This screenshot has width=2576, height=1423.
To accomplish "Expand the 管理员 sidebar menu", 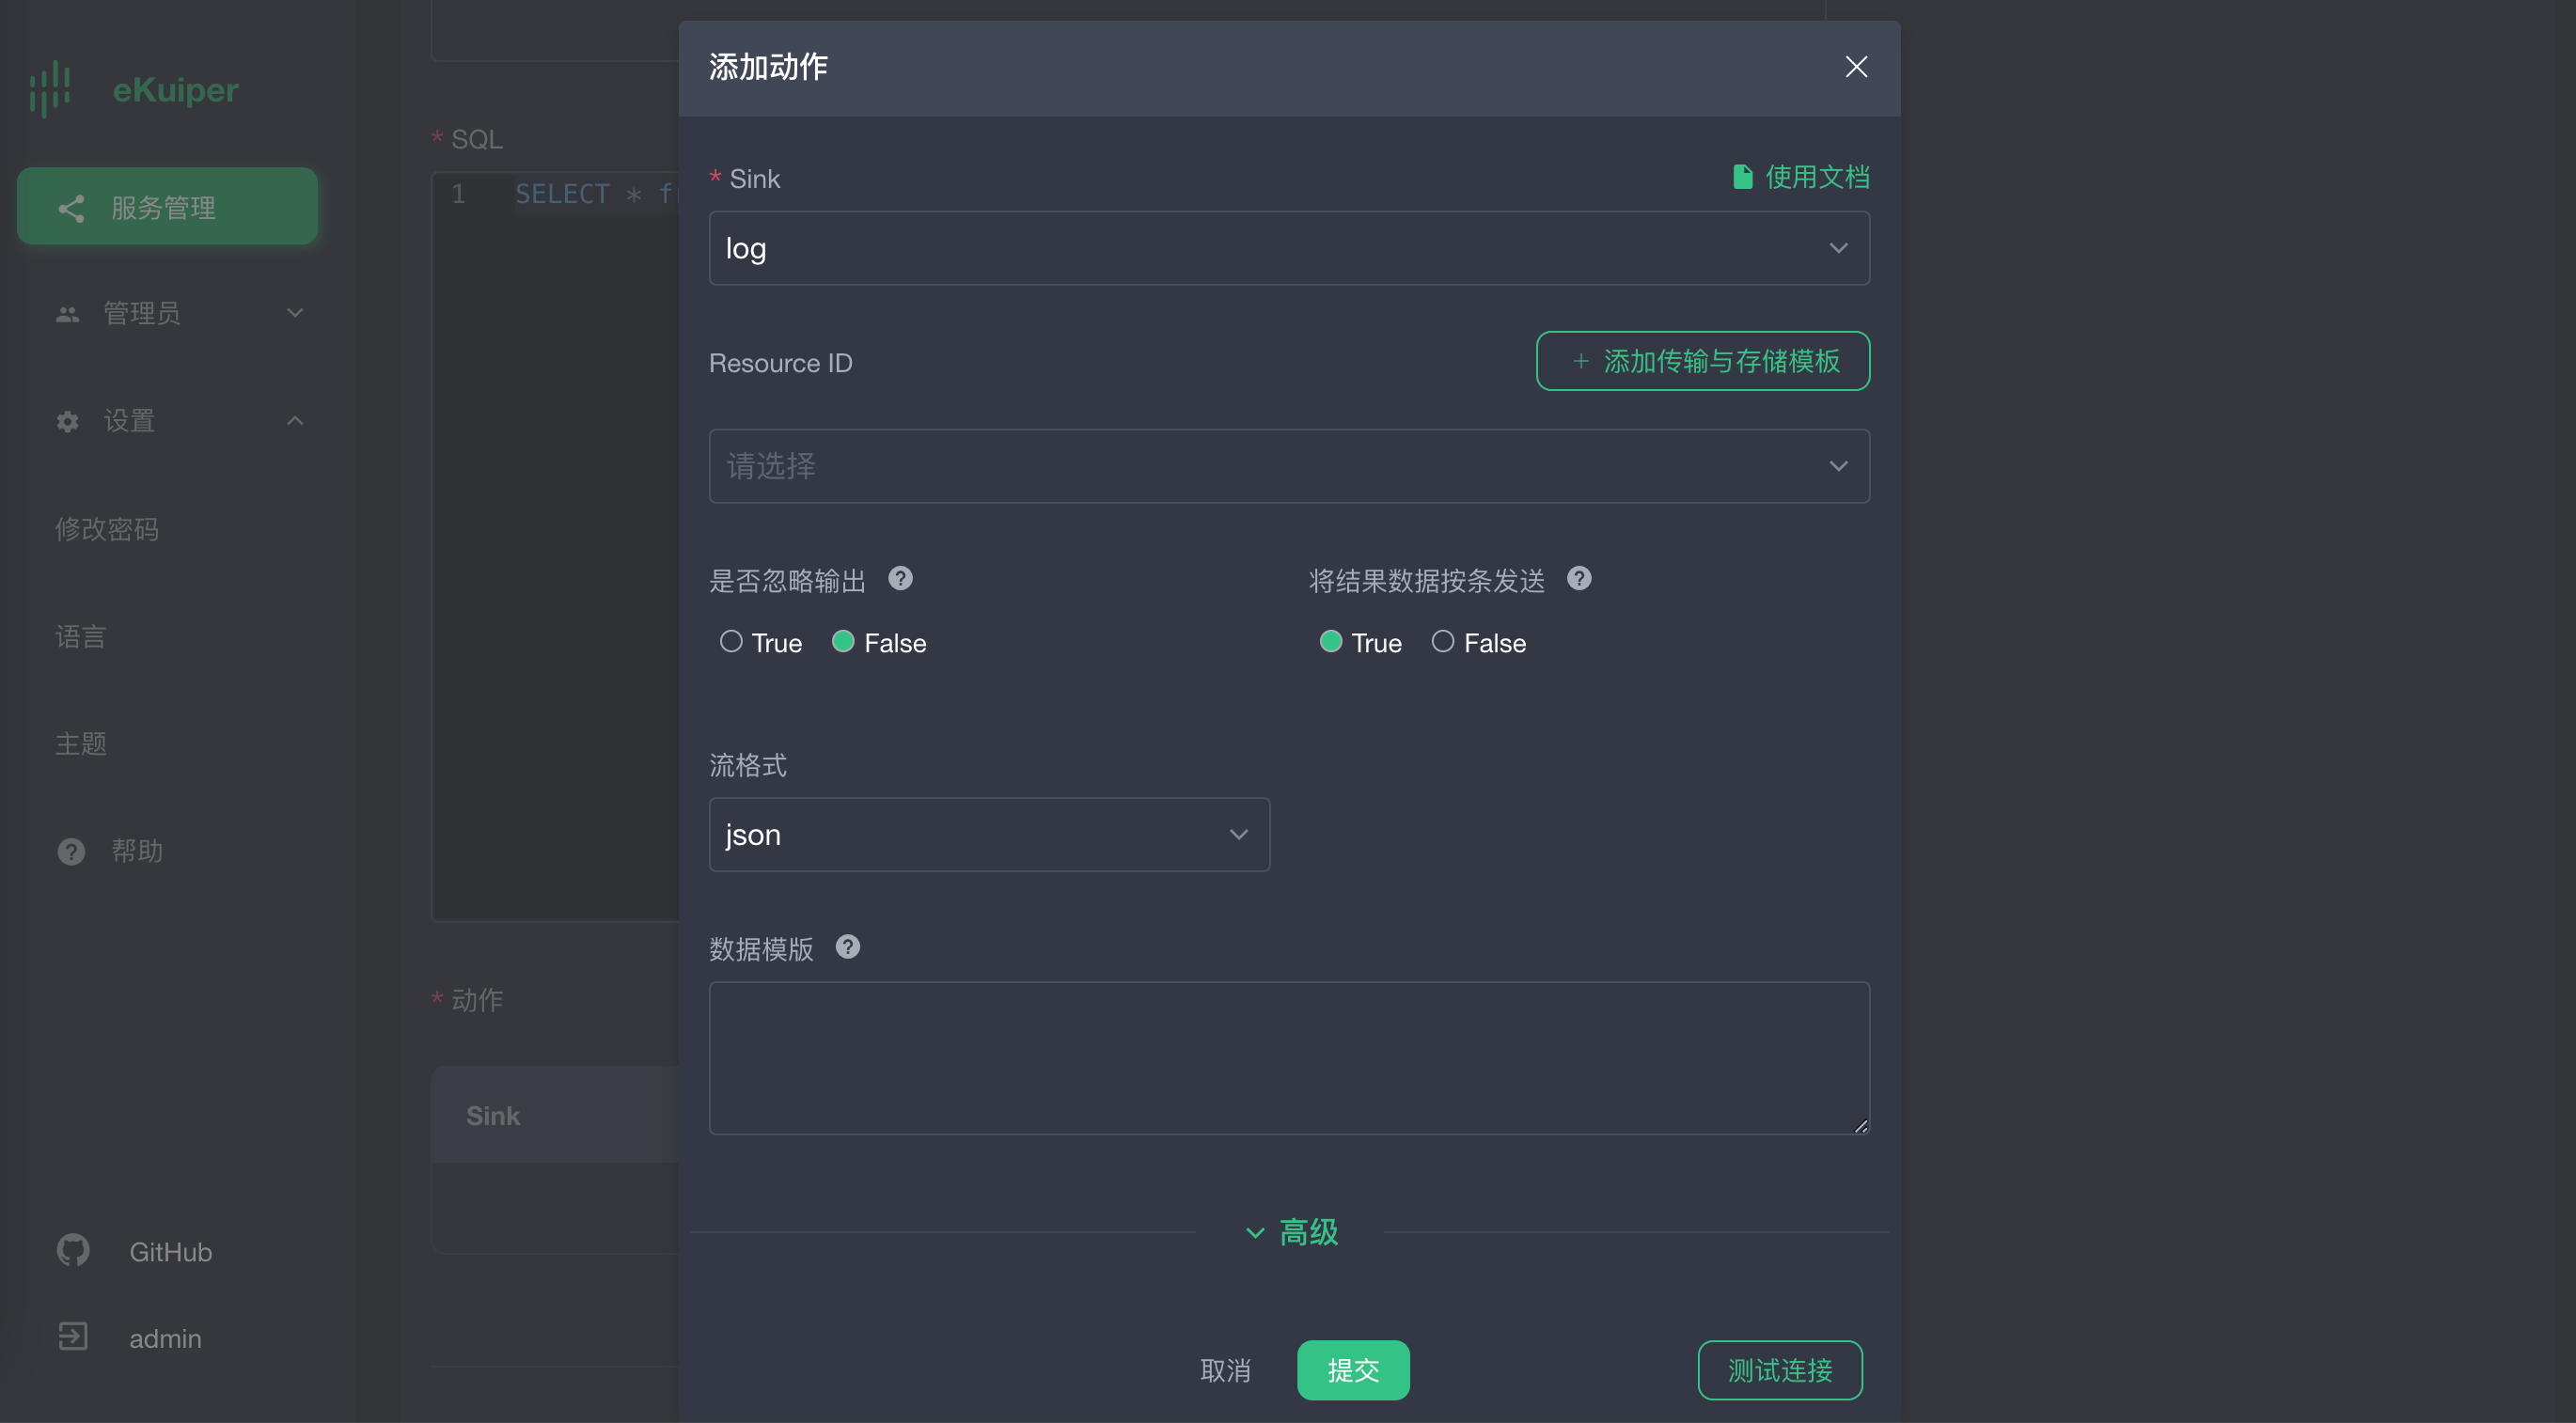I will tap(178, 313).
